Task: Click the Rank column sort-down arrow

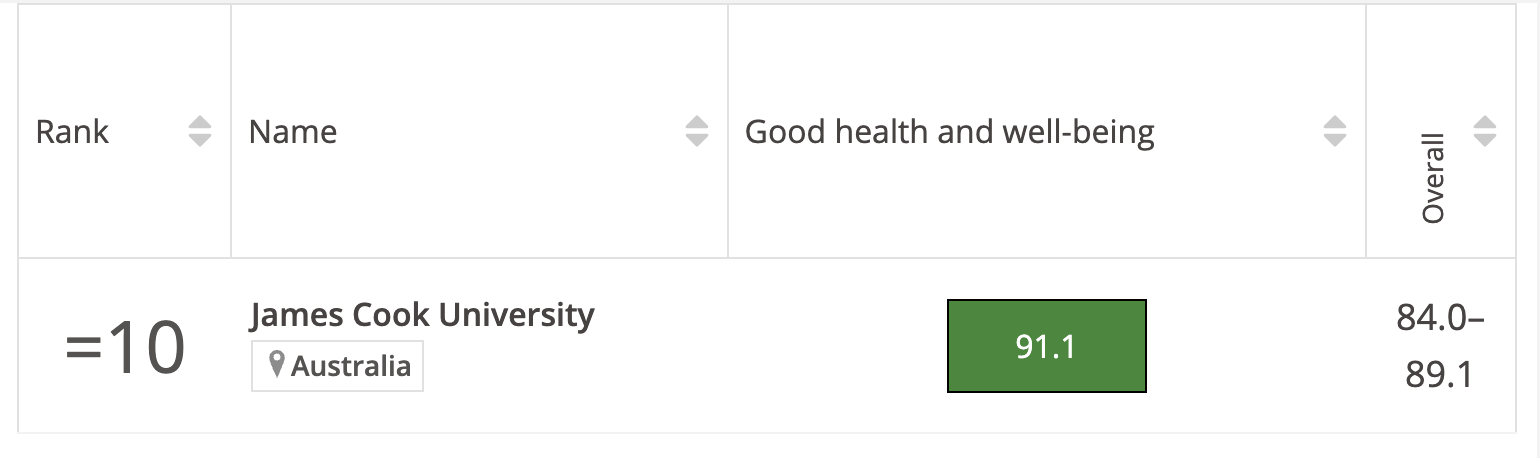Action: [x=200, y=141]
